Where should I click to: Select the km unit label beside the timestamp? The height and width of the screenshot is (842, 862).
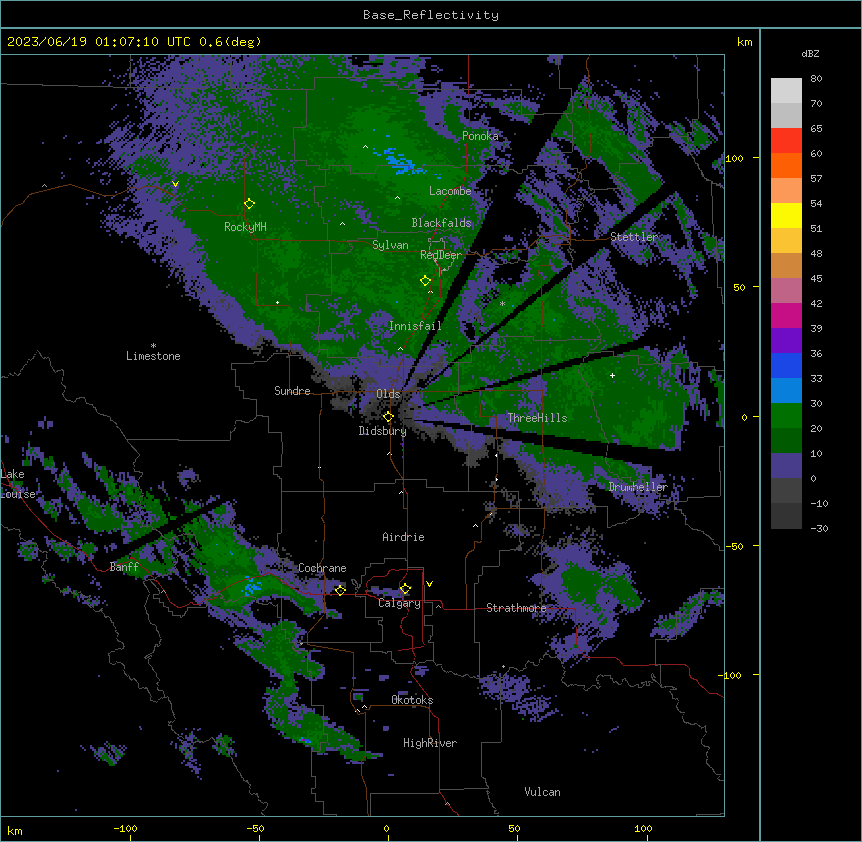point(745,42)
